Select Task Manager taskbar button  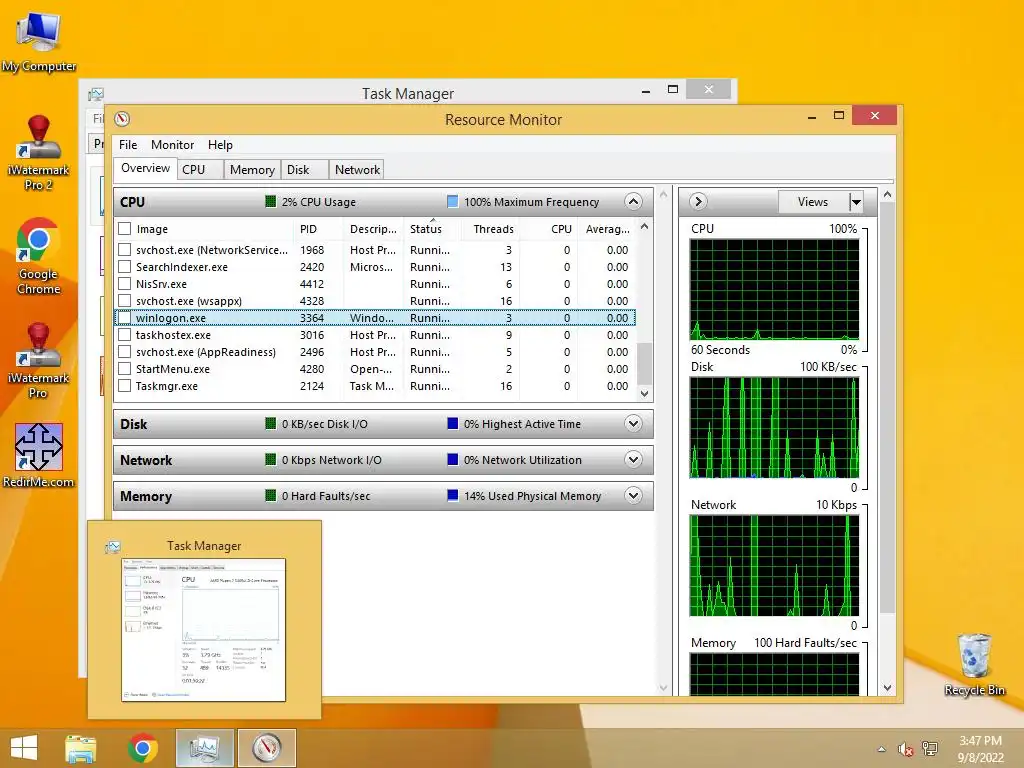204,748
